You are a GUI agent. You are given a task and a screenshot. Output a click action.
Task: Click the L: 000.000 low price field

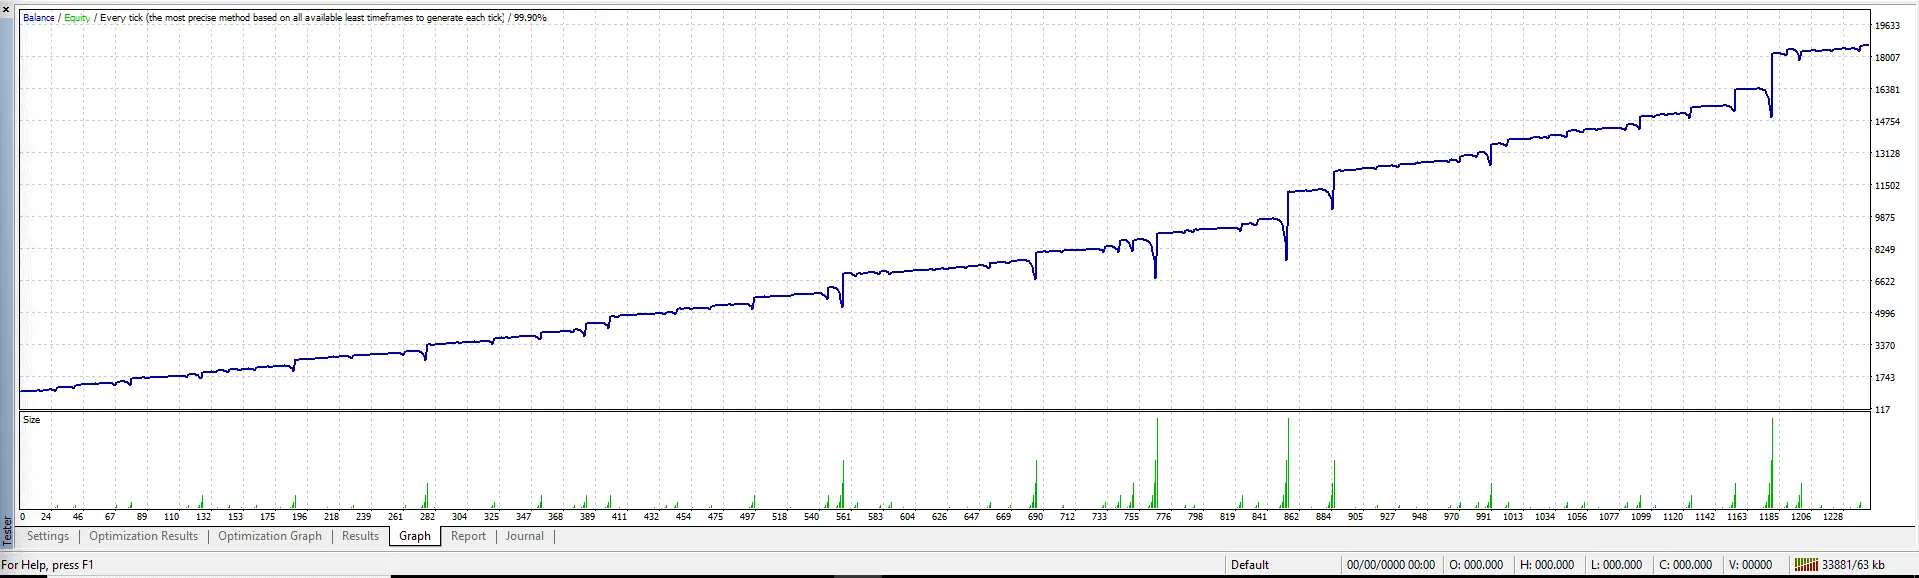click(x=1616, y=565)
